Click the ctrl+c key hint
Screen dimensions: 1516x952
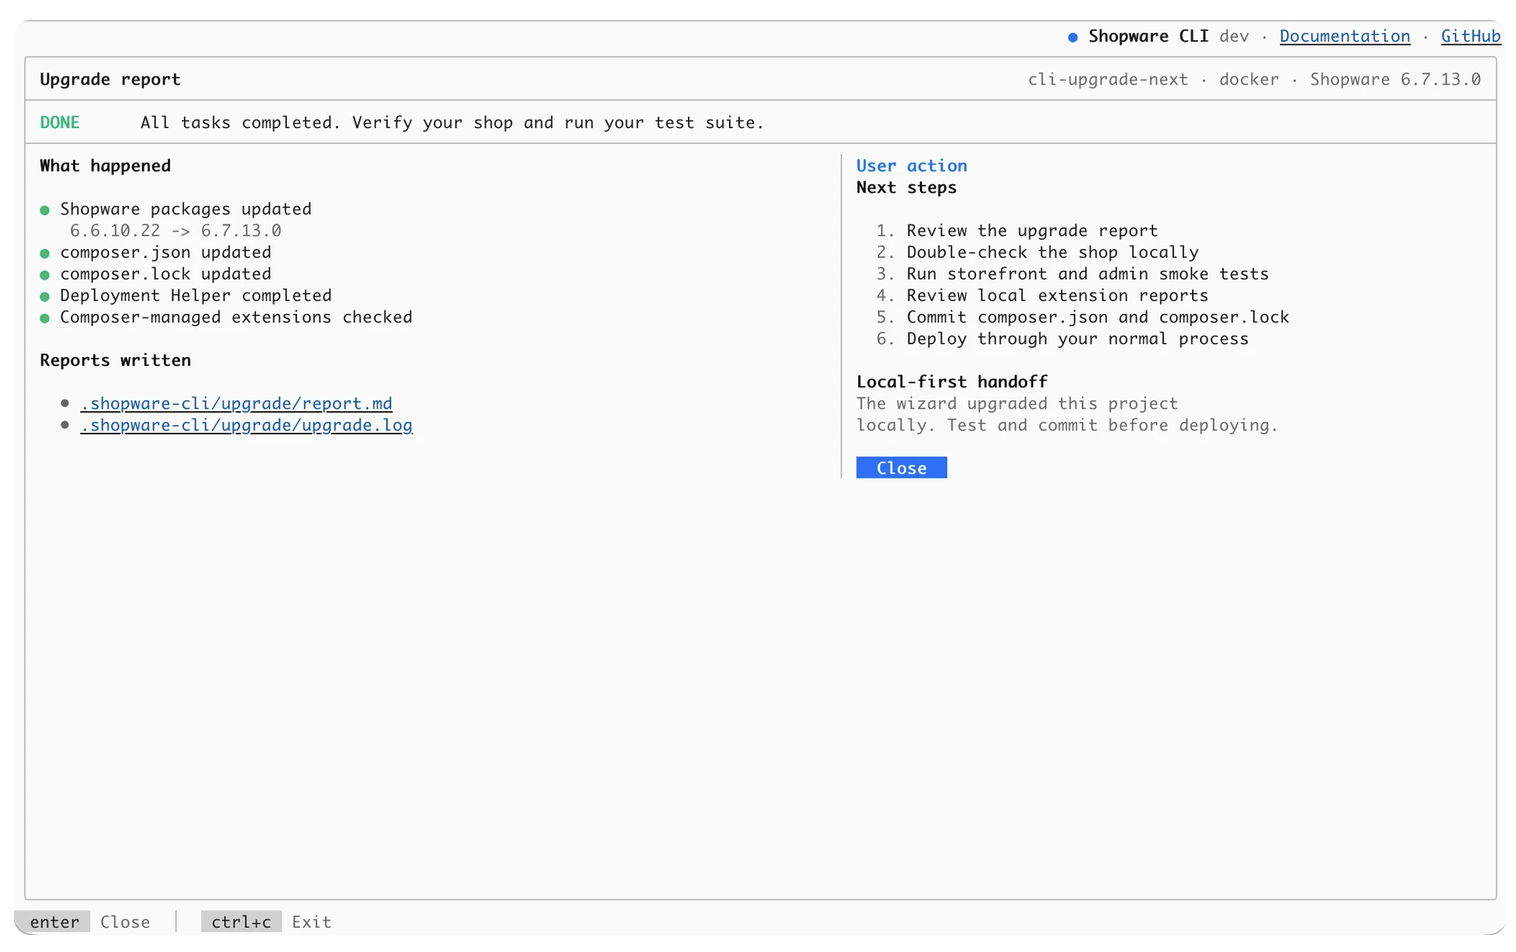pyautogui.click(x=241, y=922)
